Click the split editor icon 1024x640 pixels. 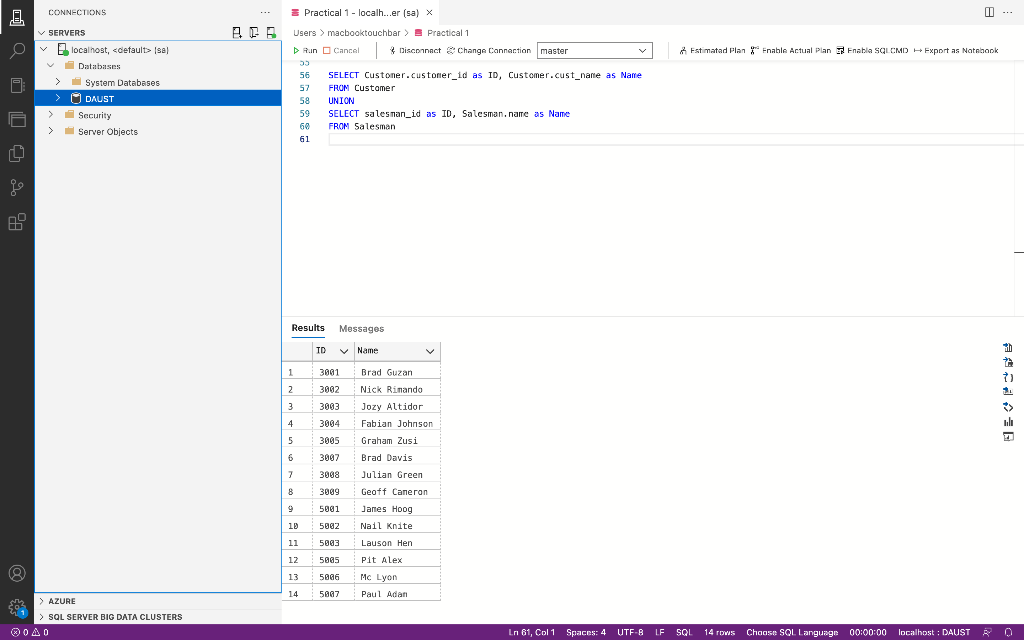989,12
